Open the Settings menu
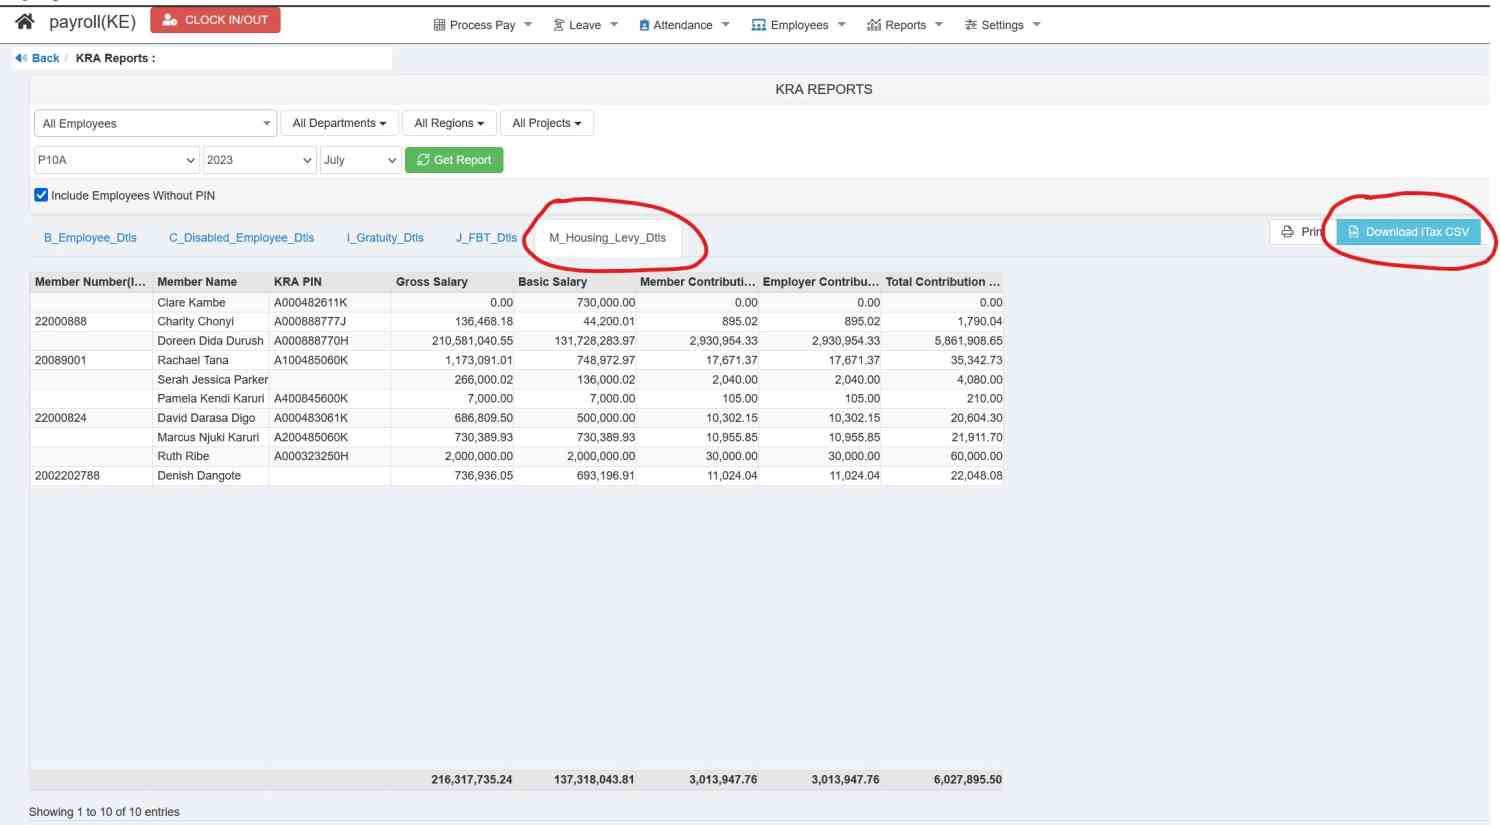The width and height of the screenshot is (1500, 825). tap(1002, 25)
